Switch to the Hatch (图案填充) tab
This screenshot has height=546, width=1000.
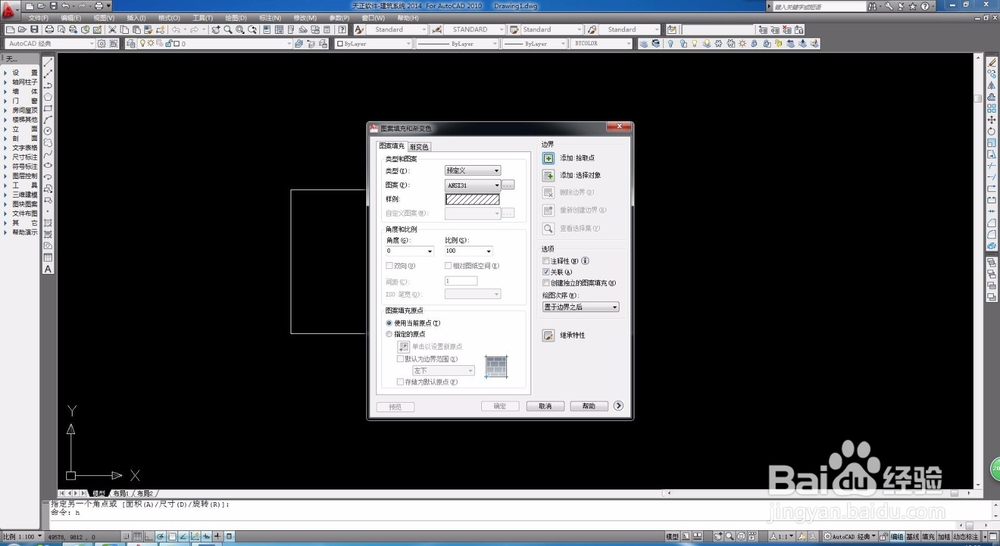(392, 146)
